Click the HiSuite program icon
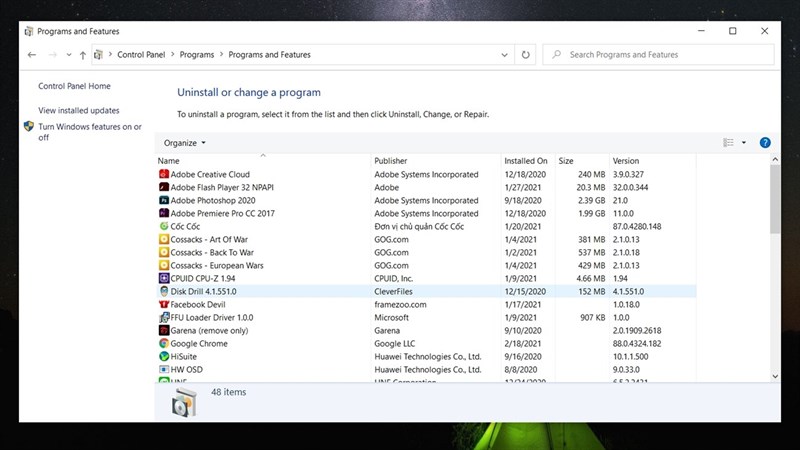The height and width of the screenshot is (450, 800). (x=164, y=357)
